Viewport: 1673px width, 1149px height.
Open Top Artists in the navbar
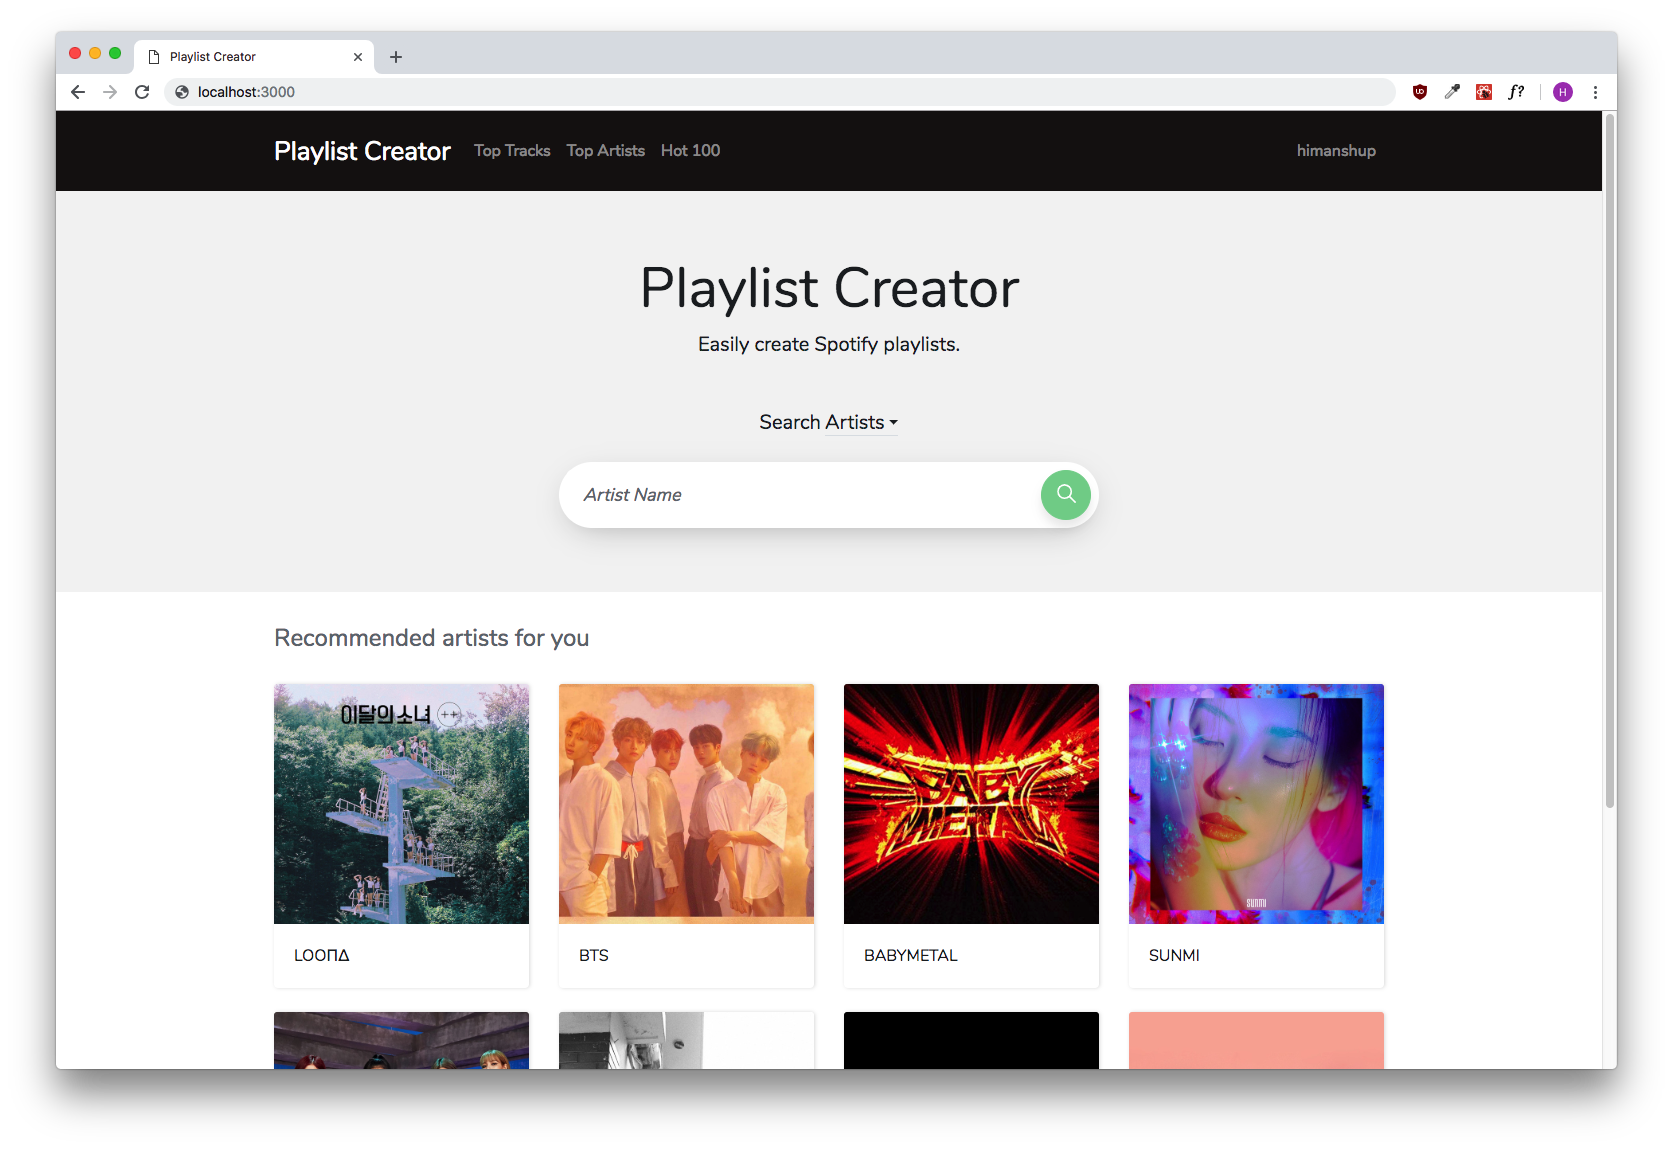coord(605,150)
